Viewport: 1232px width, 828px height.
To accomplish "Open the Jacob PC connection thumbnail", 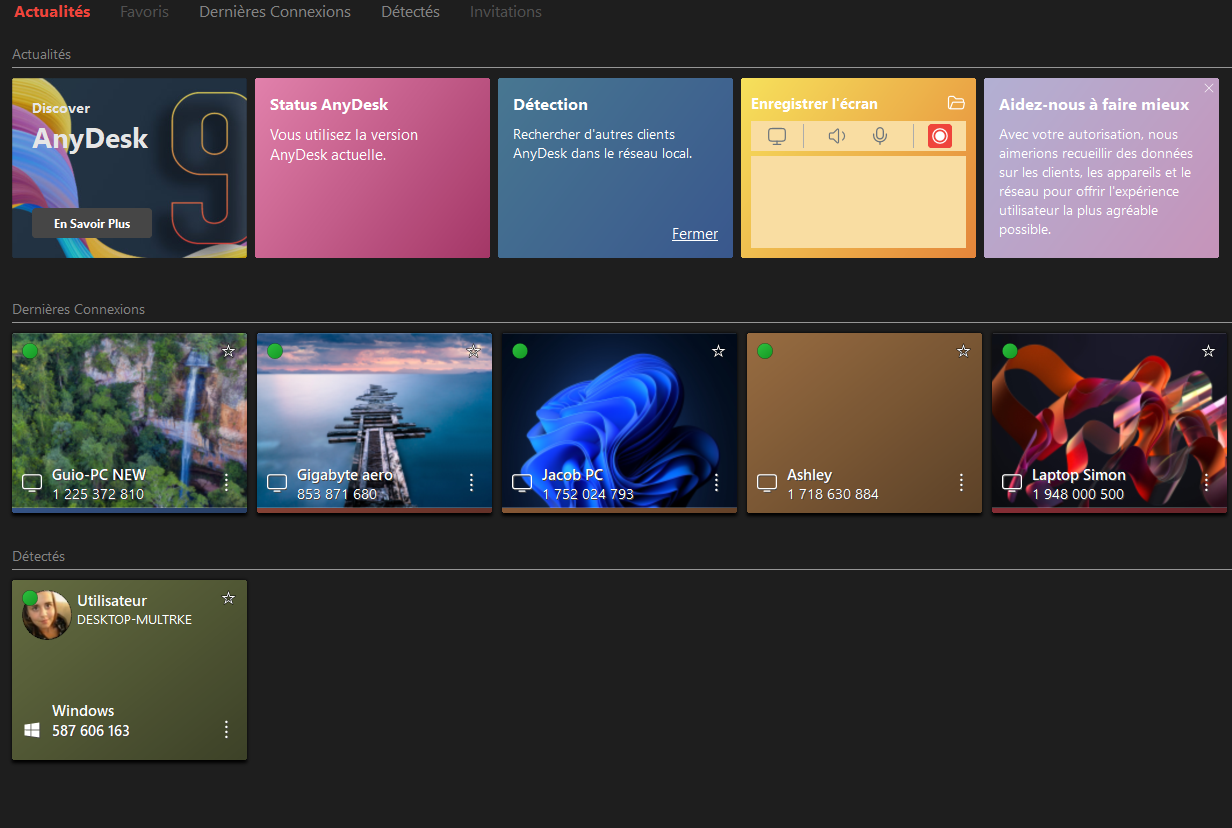I will [619, 410].
